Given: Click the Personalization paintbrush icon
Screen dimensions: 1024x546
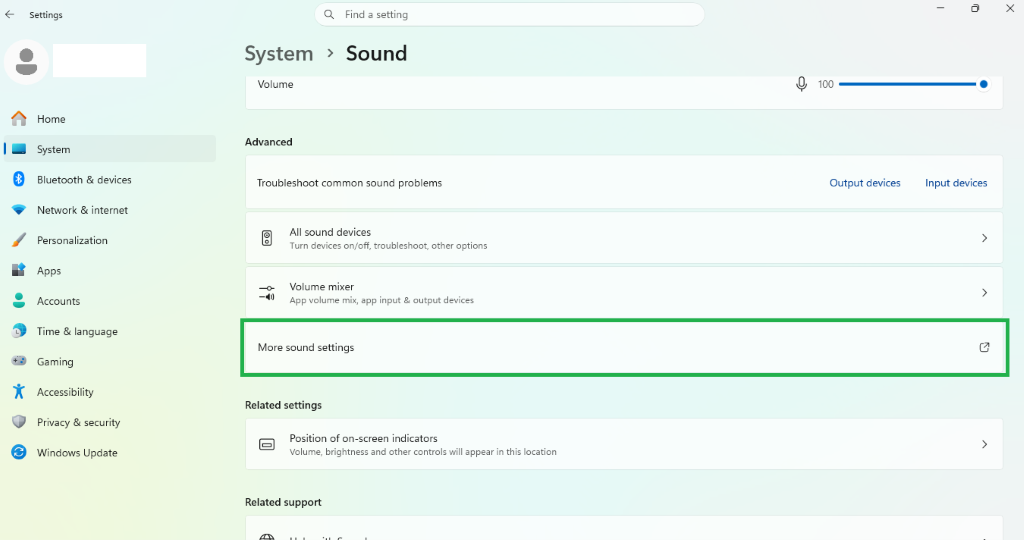Looking at the screenshot, I should click(19, 240).
